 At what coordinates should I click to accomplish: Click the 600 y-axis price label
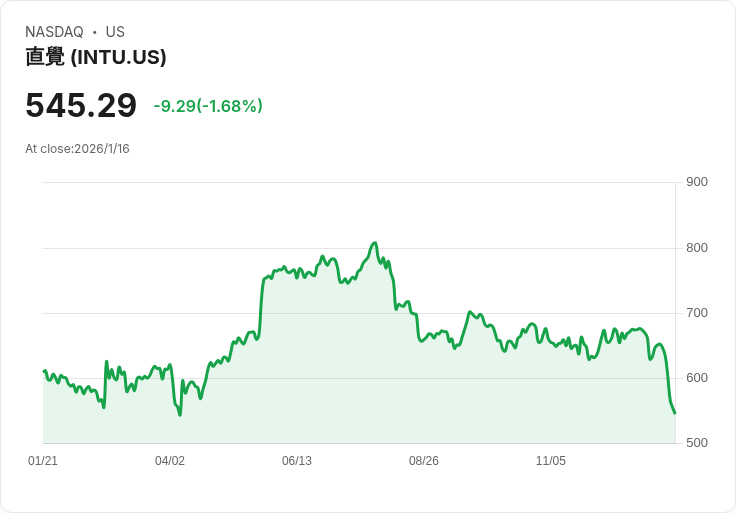click(697, 378)
